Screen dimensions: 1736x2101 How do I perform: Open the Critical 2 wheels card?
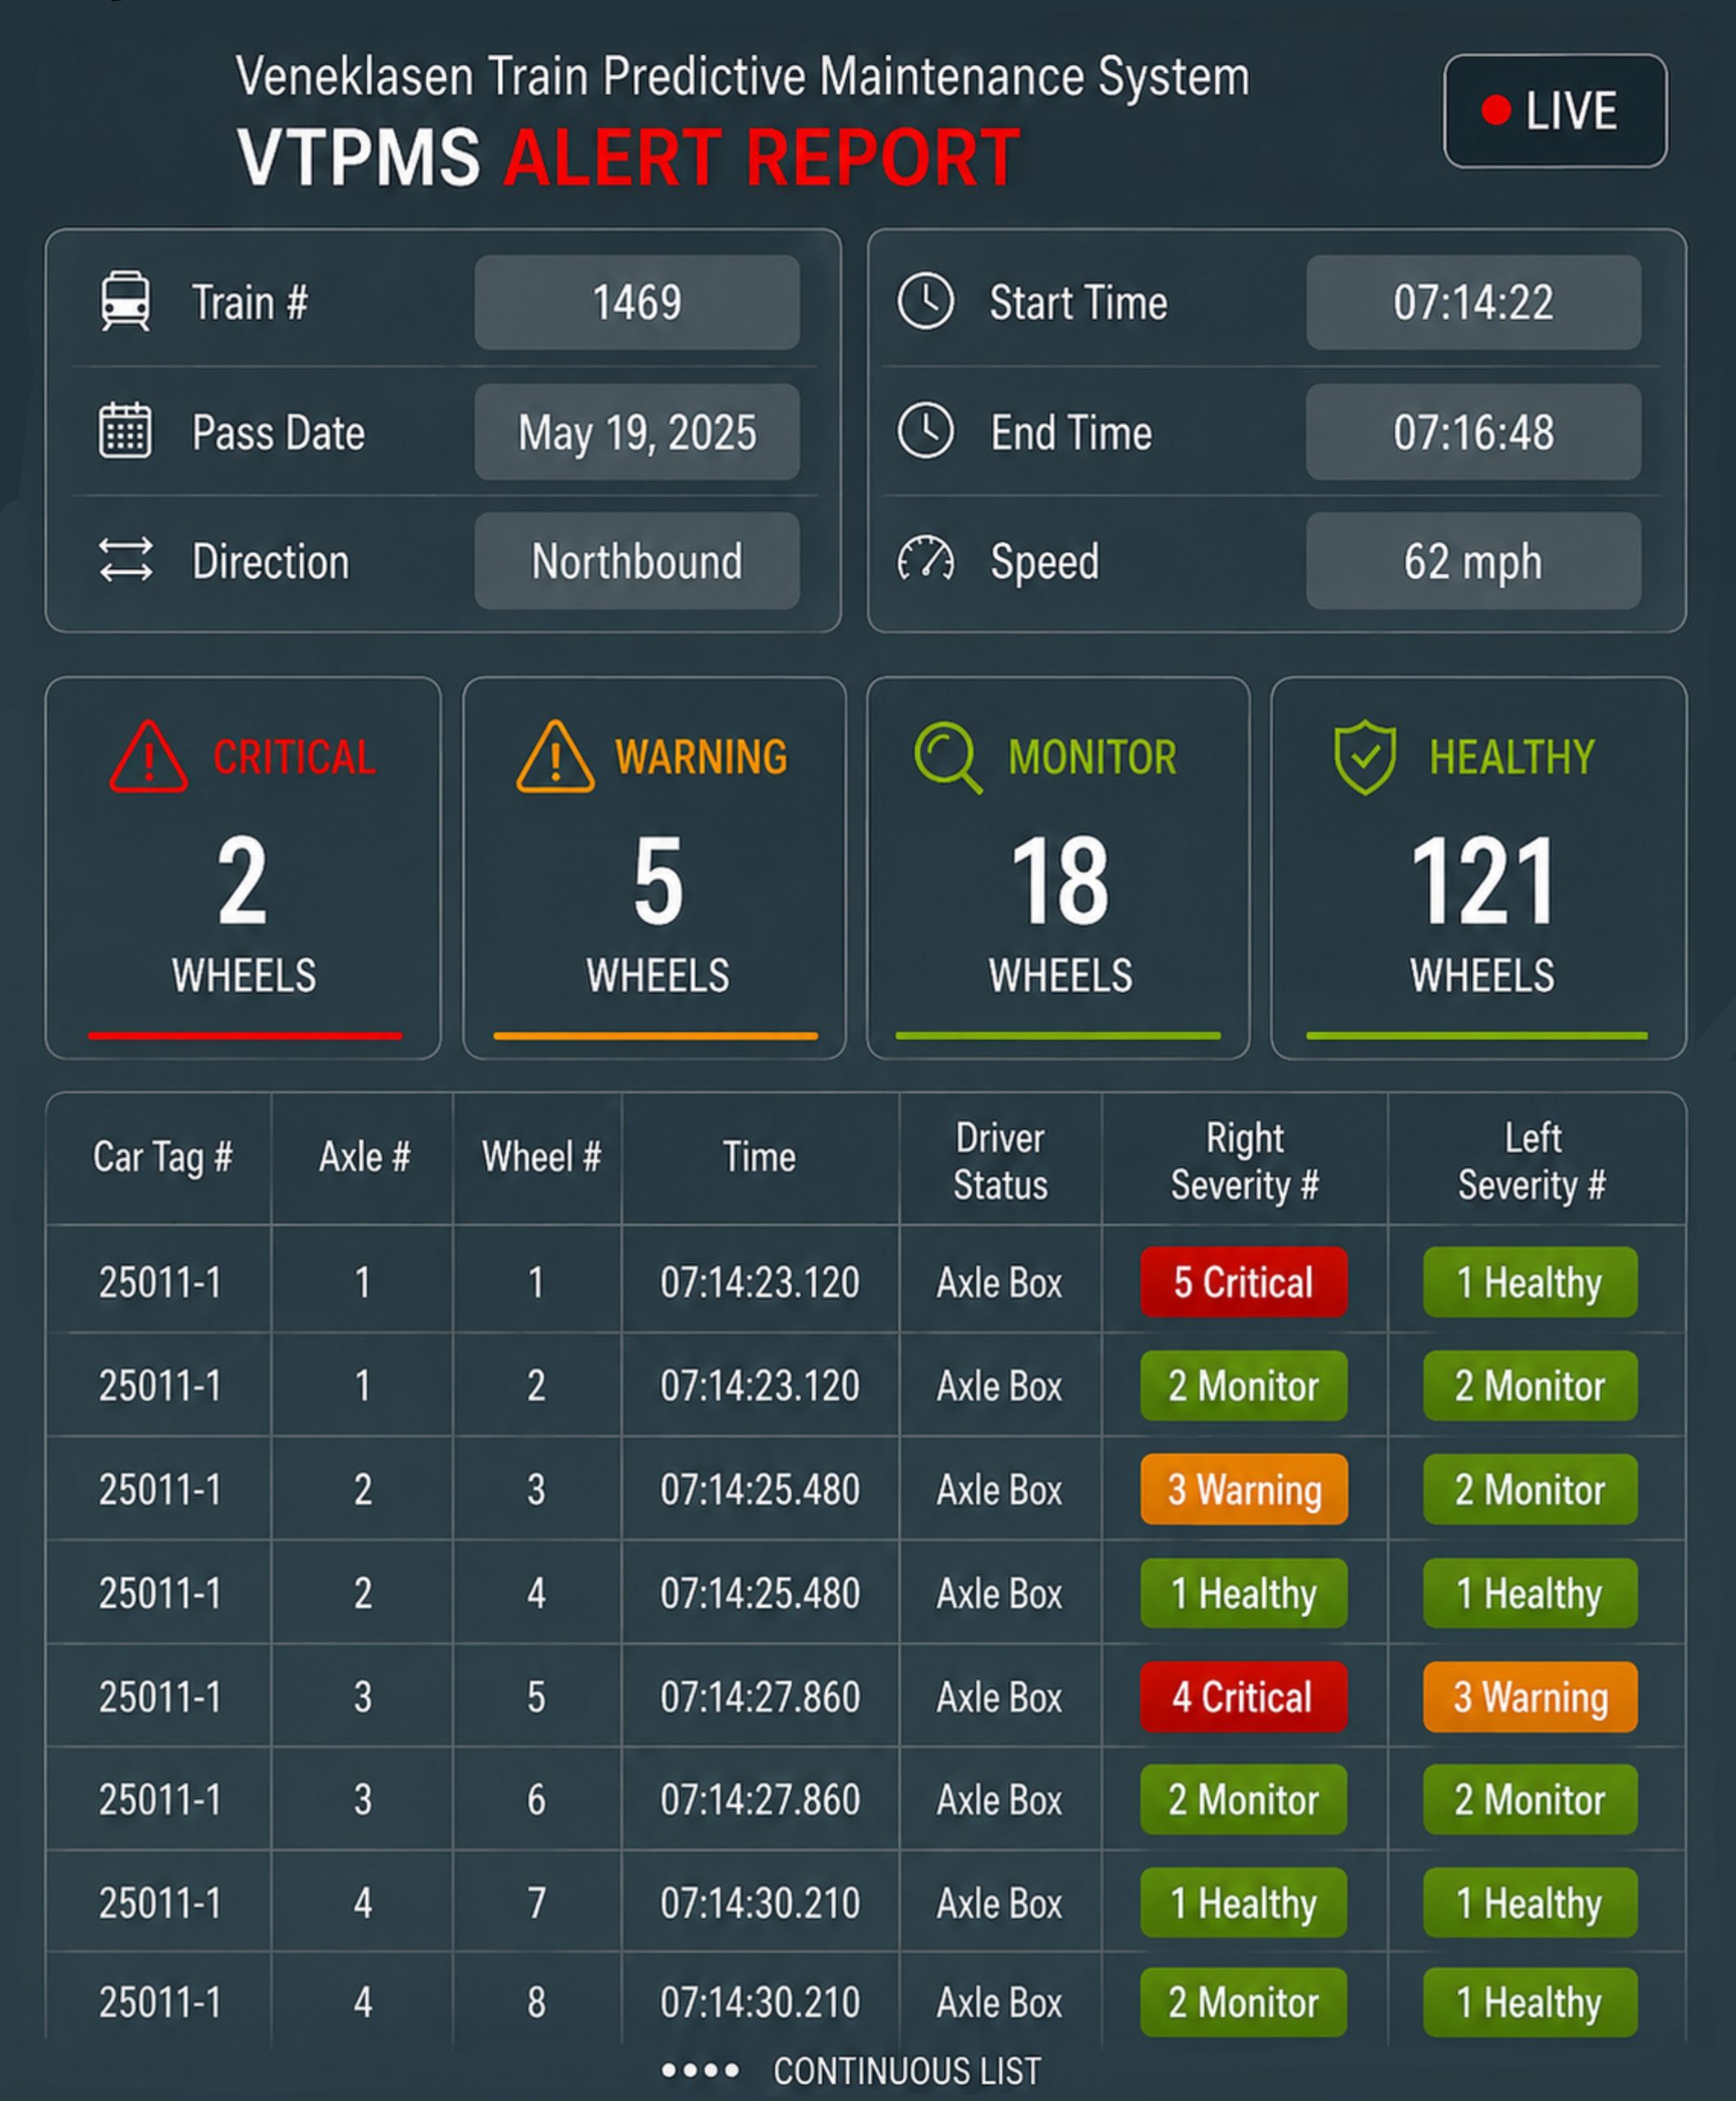[243, 868]
